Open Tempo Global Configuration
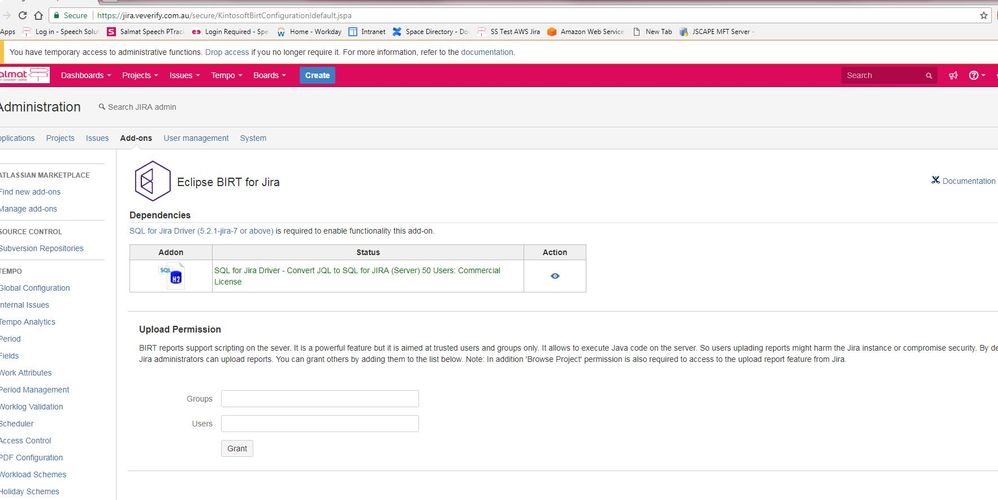 (34, 288)
